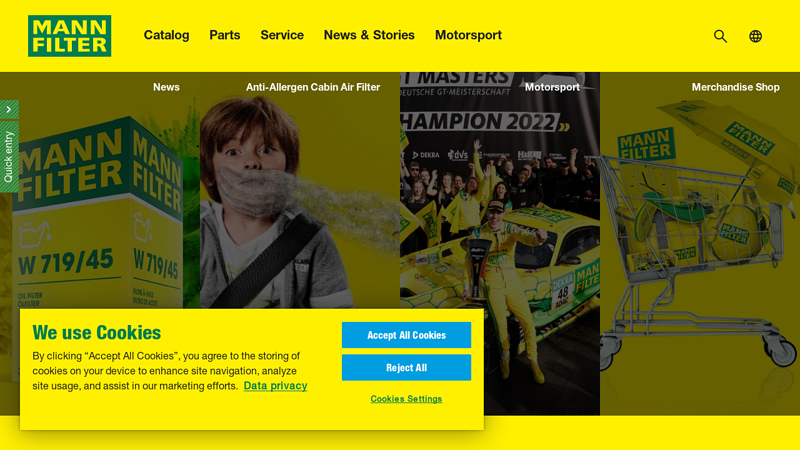Open Cookies Settings link
Screen dimensions: 800x450
click(x=406, y=399)
